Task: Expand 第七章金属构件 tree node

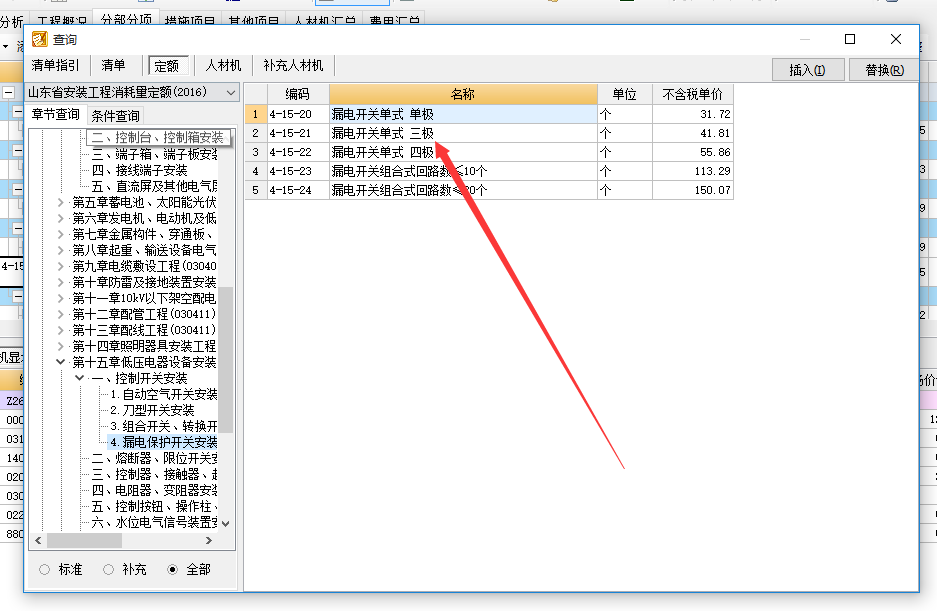Action: (x=60, y=234)
